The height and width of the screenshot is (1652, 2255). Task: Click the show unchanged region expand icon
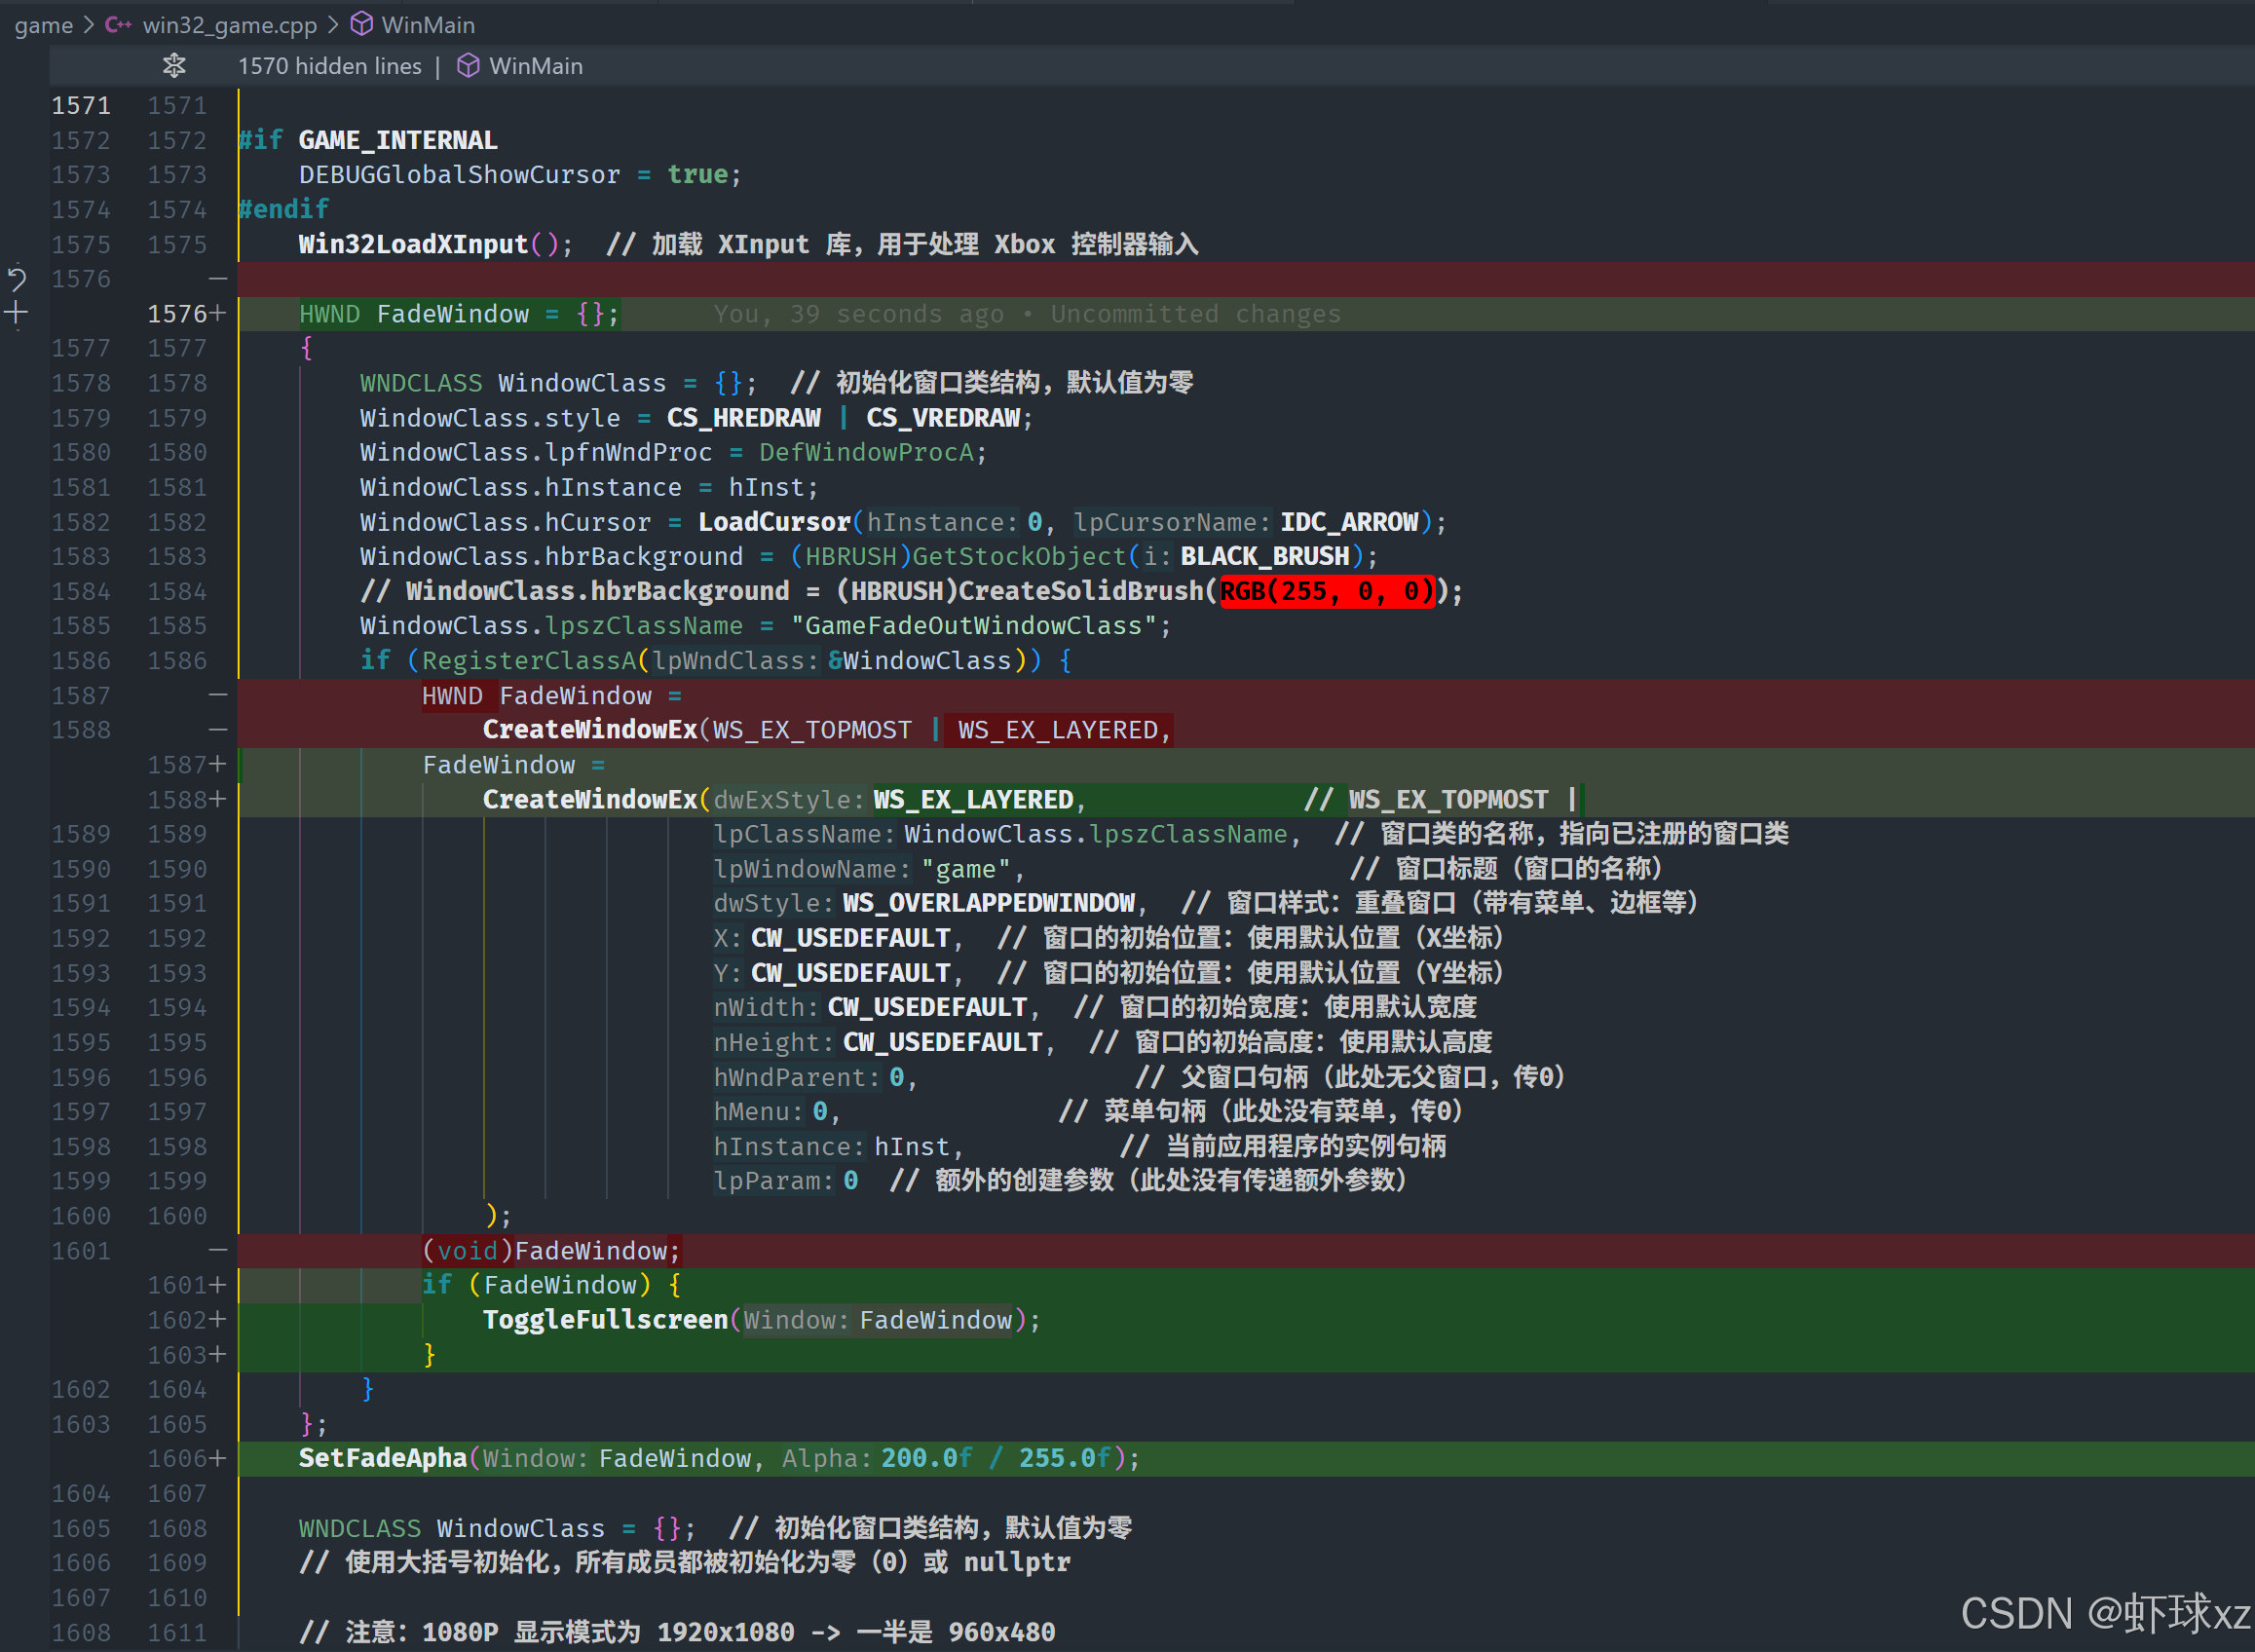point(174,66)
